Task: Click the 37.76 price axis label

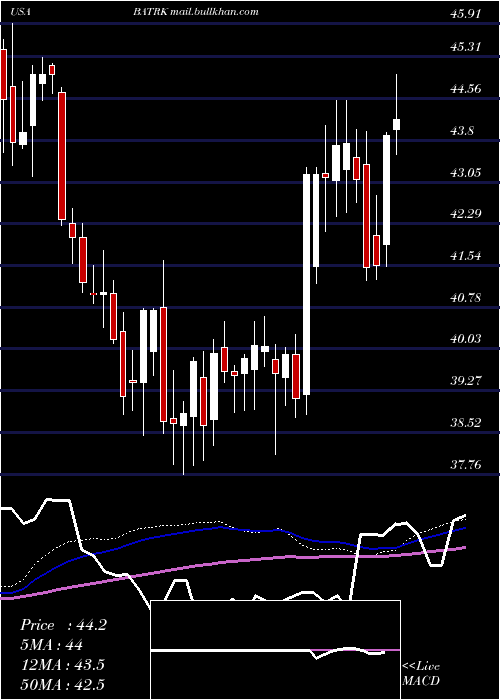Action: tap(466, 465)
